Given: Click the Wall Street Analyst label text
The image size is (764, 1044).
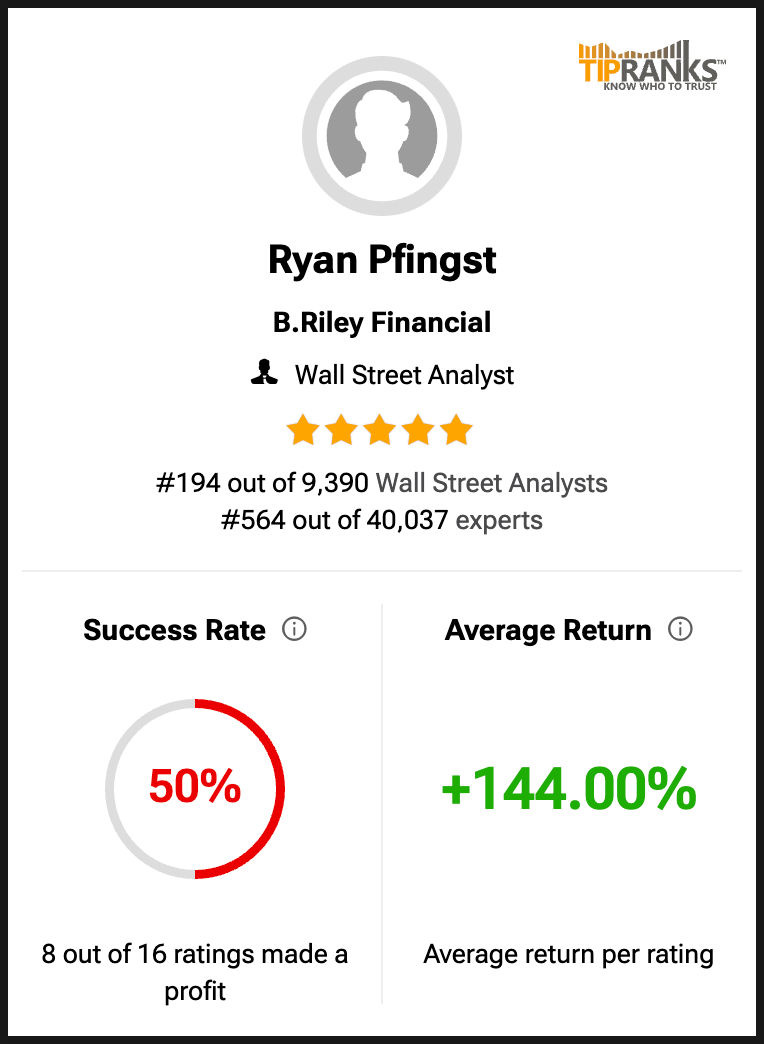Looking at the screenshot, I should (404, 375).
